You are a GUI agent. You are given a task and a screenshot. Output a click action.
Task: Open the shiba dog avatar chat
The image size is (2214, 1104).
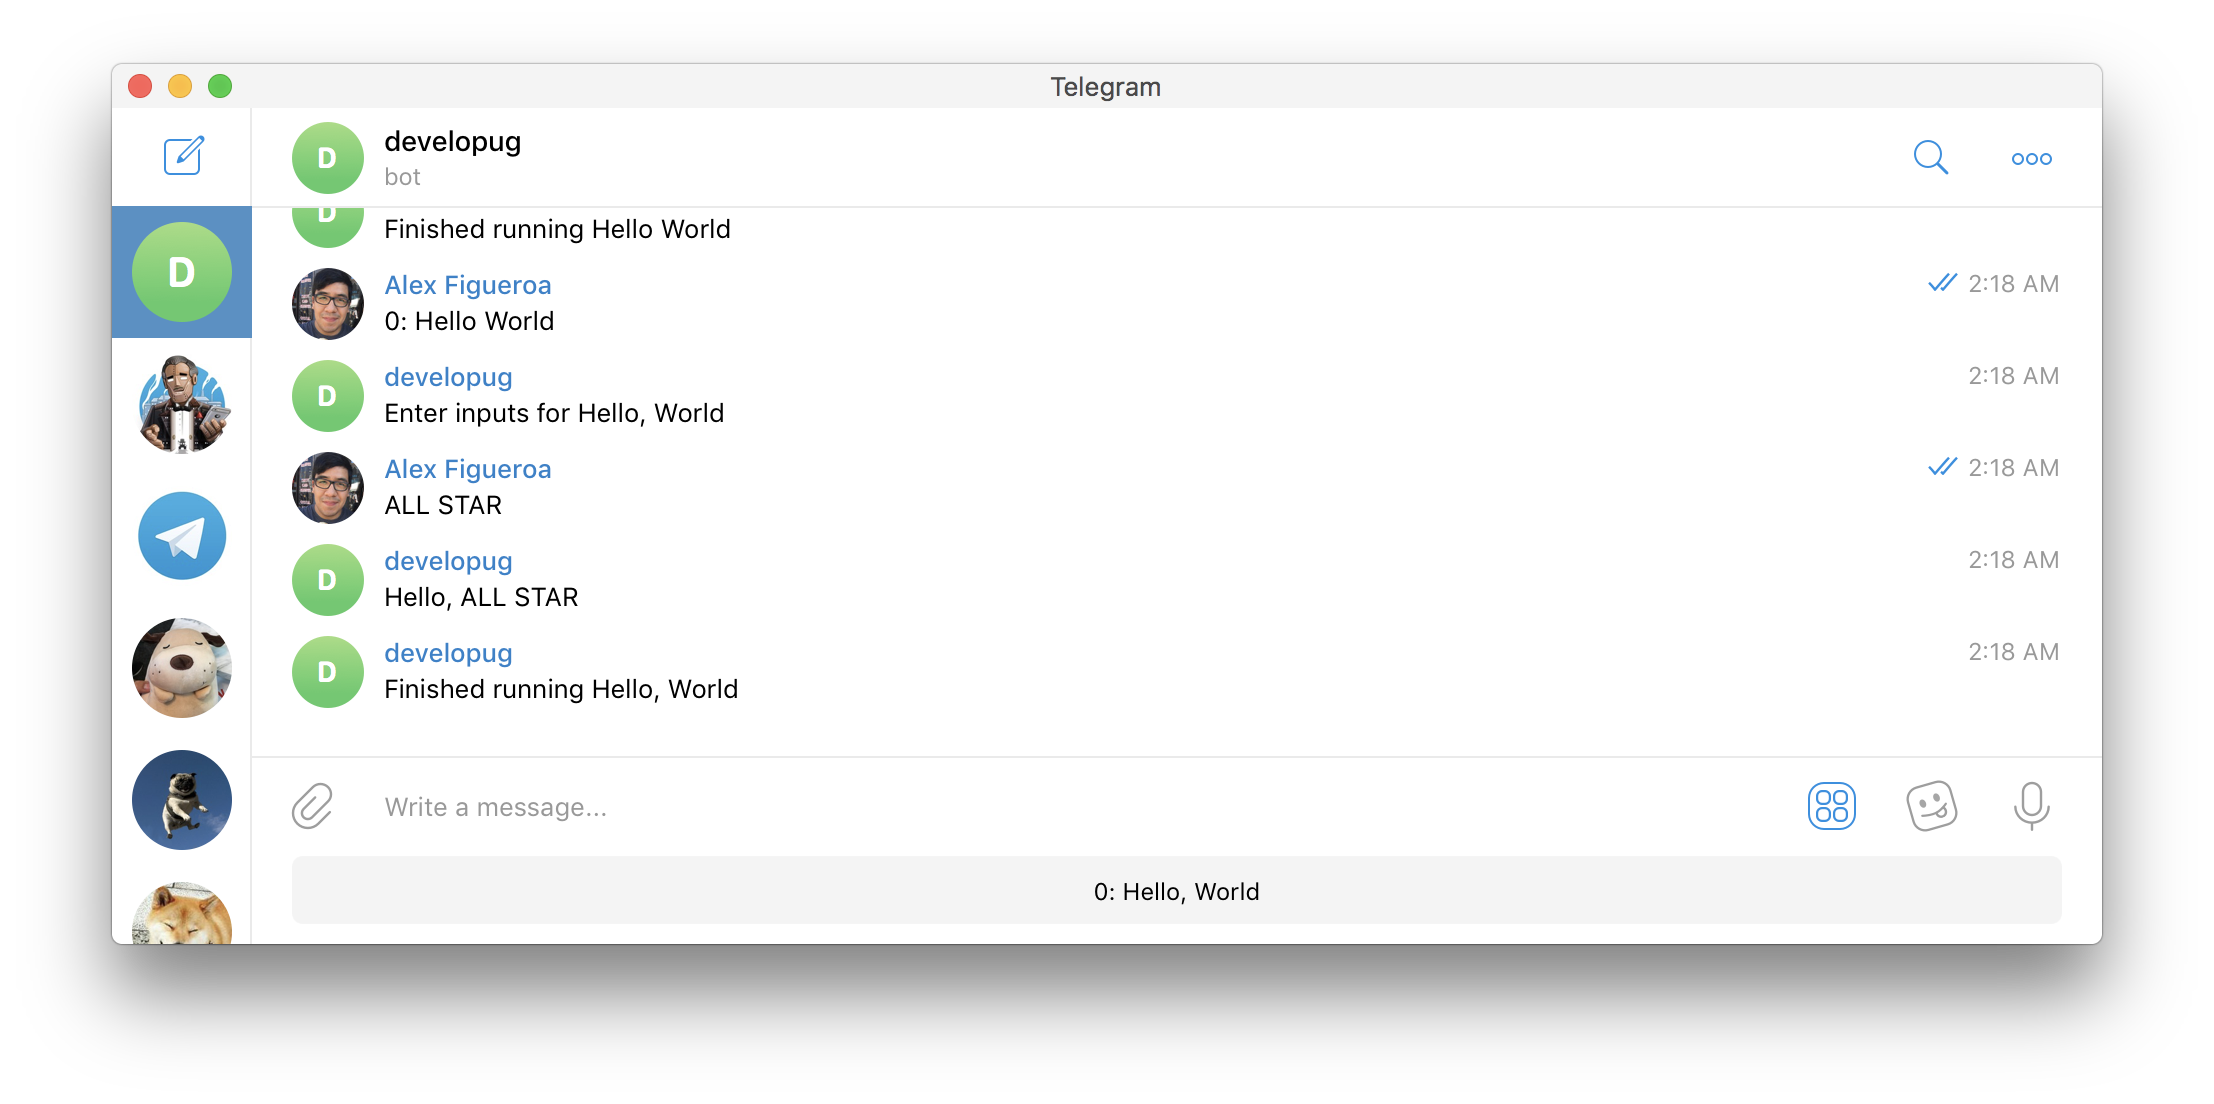182,914
